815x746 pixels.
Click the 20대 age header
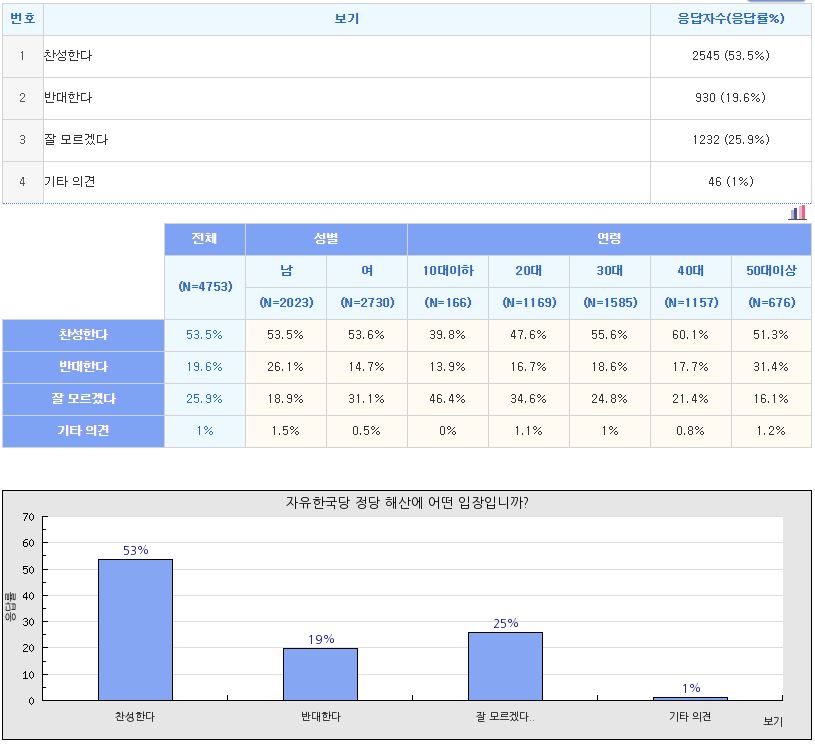pyautogui.click(x=529, y=271)
